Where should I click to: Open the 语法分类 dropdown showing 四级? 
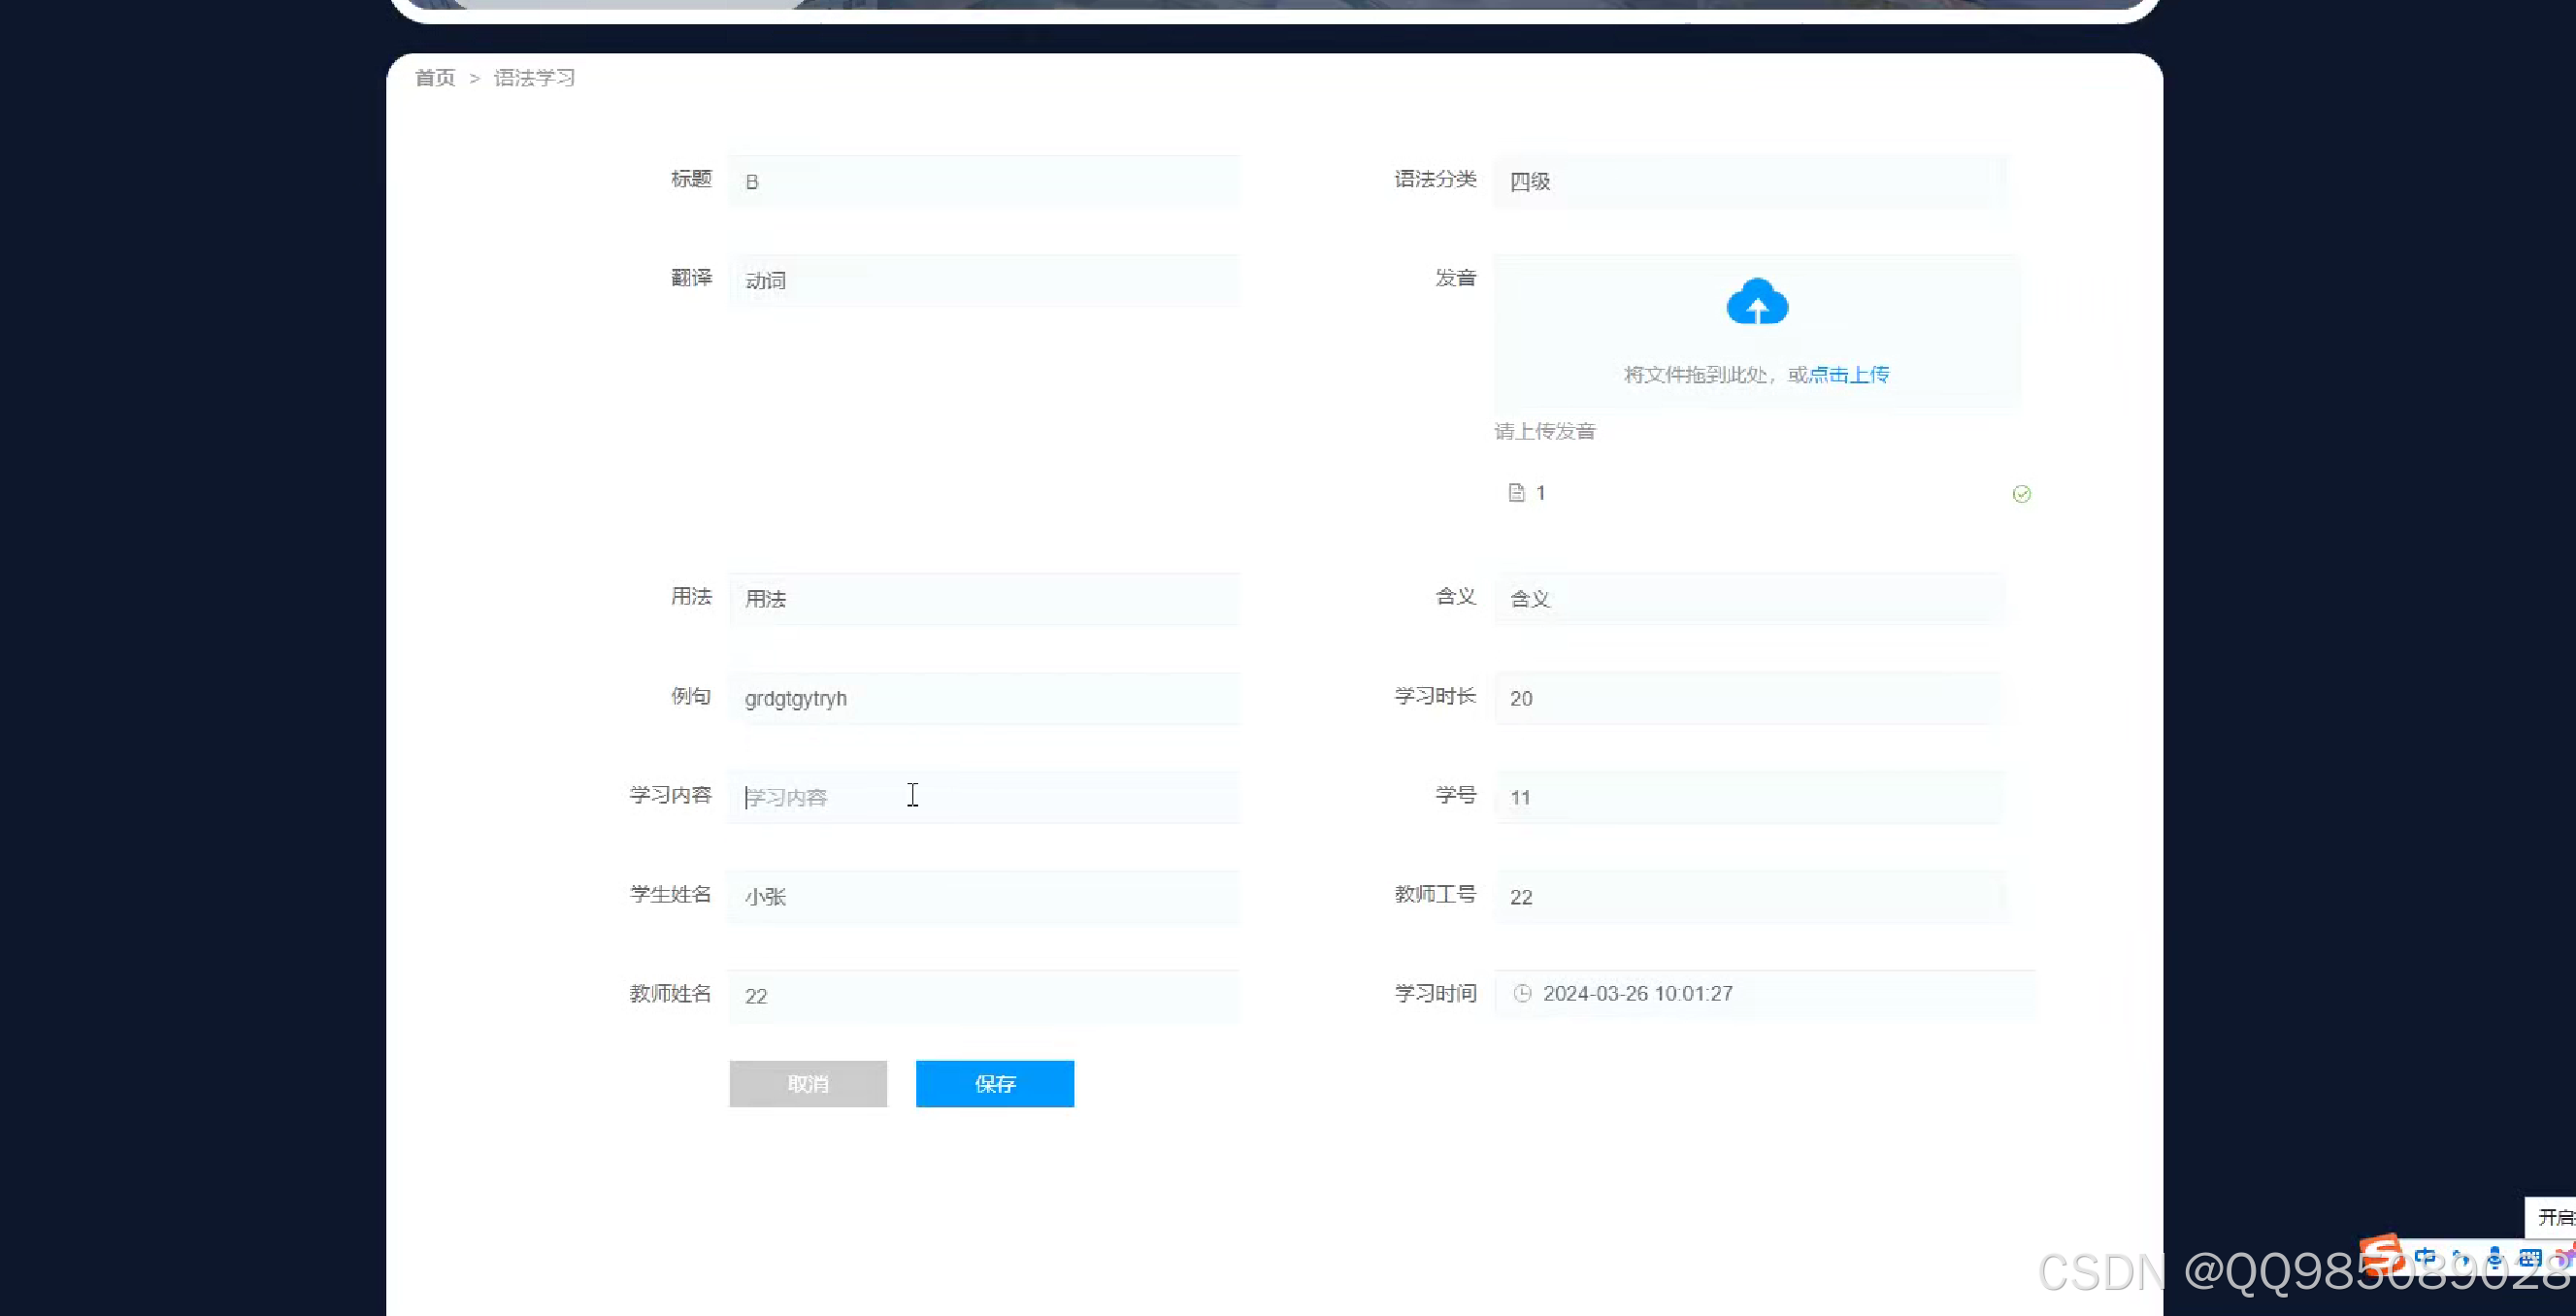[1748, 181]
